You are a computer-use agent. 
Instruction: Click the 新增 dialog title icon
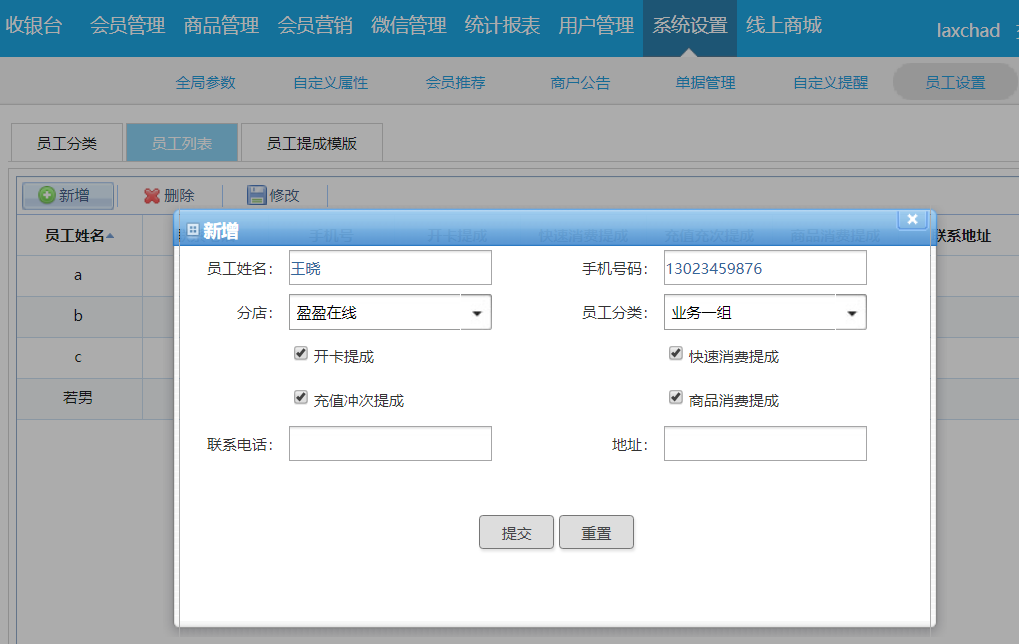coord(193,231)
